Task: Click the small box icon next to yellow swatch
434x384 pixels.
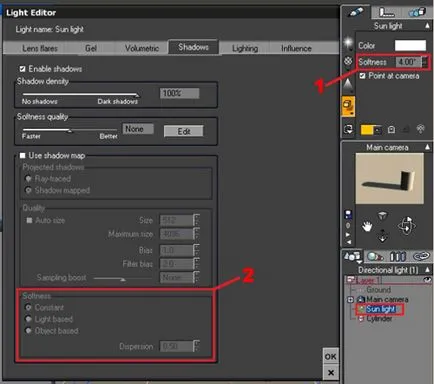Action: 378,130
